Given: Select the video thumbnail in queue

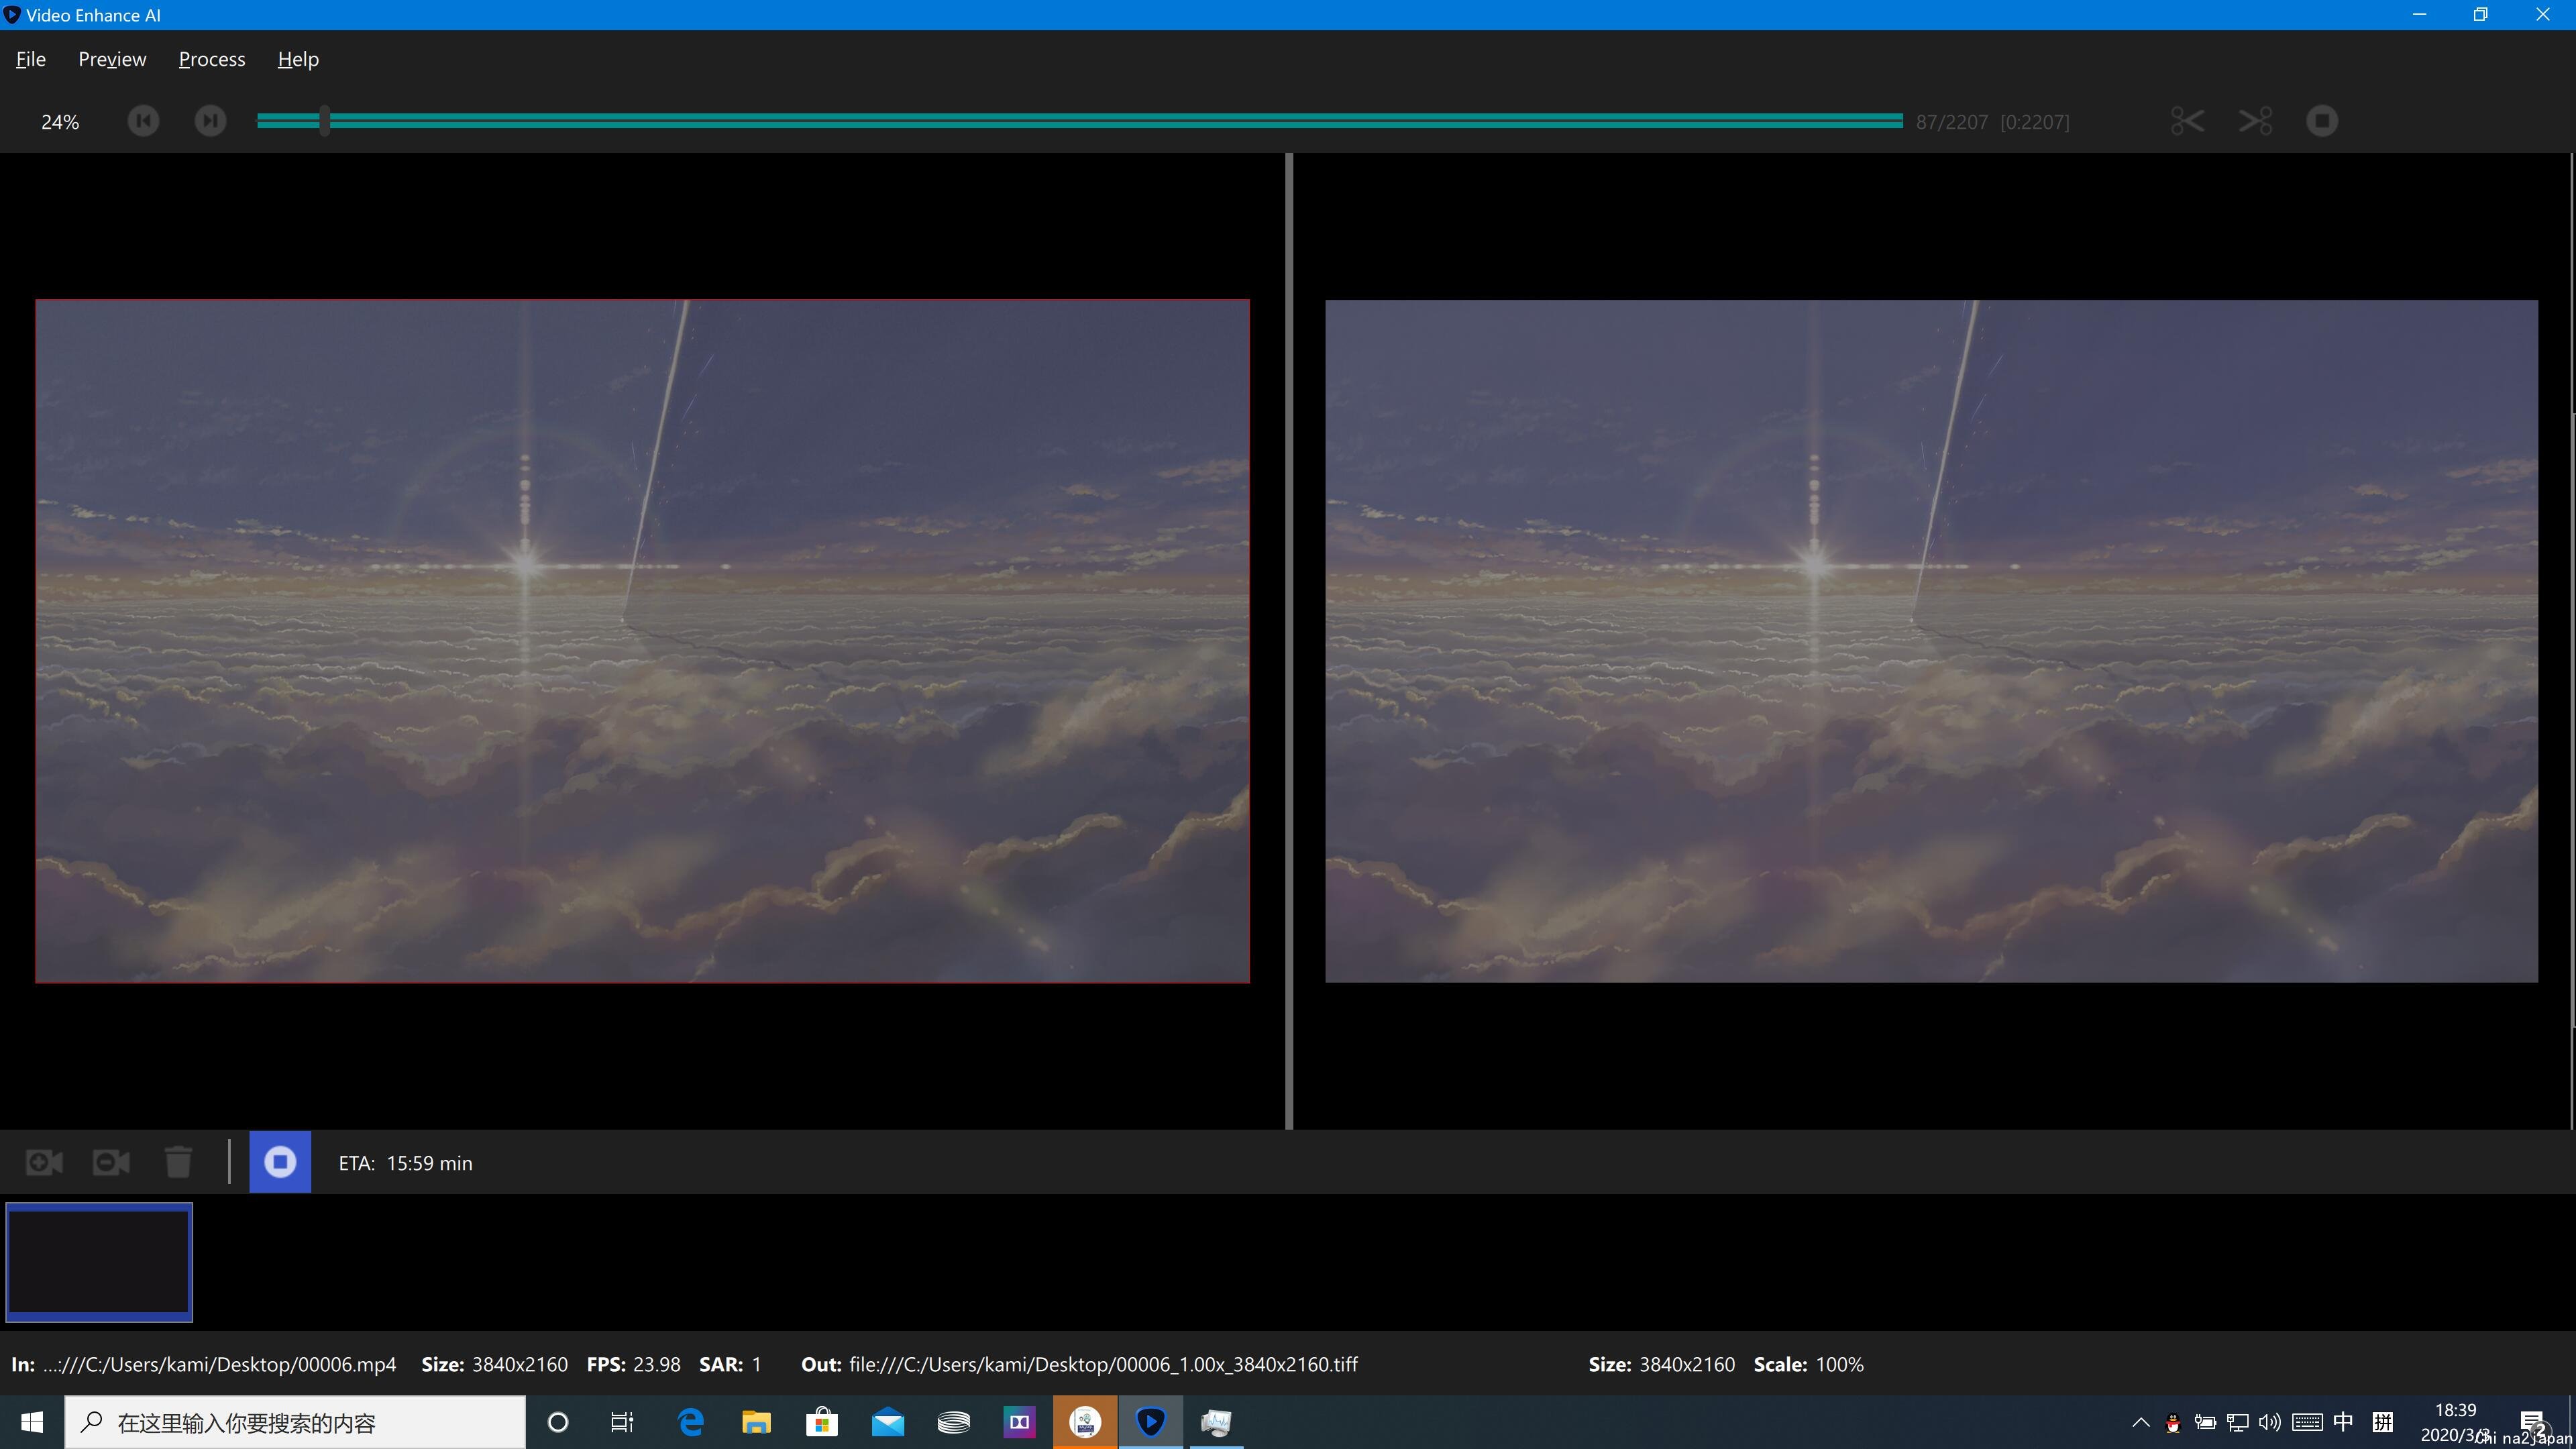Looking at the screenshot, I should [99, 1262].
